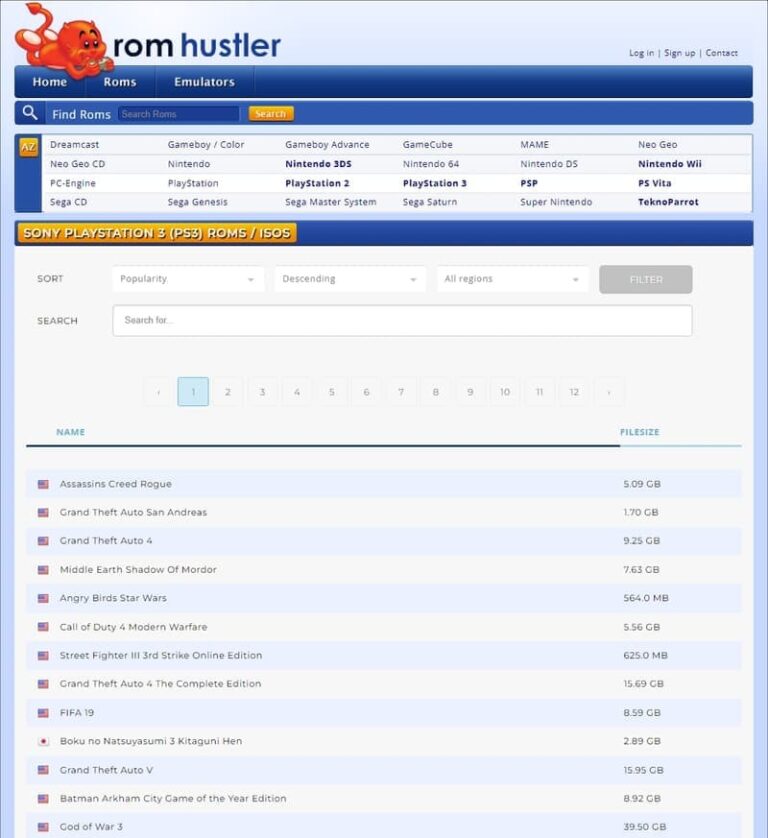Open the Nintendo Wii platform link
The image size is (768, 838).
tap(670, 164)
